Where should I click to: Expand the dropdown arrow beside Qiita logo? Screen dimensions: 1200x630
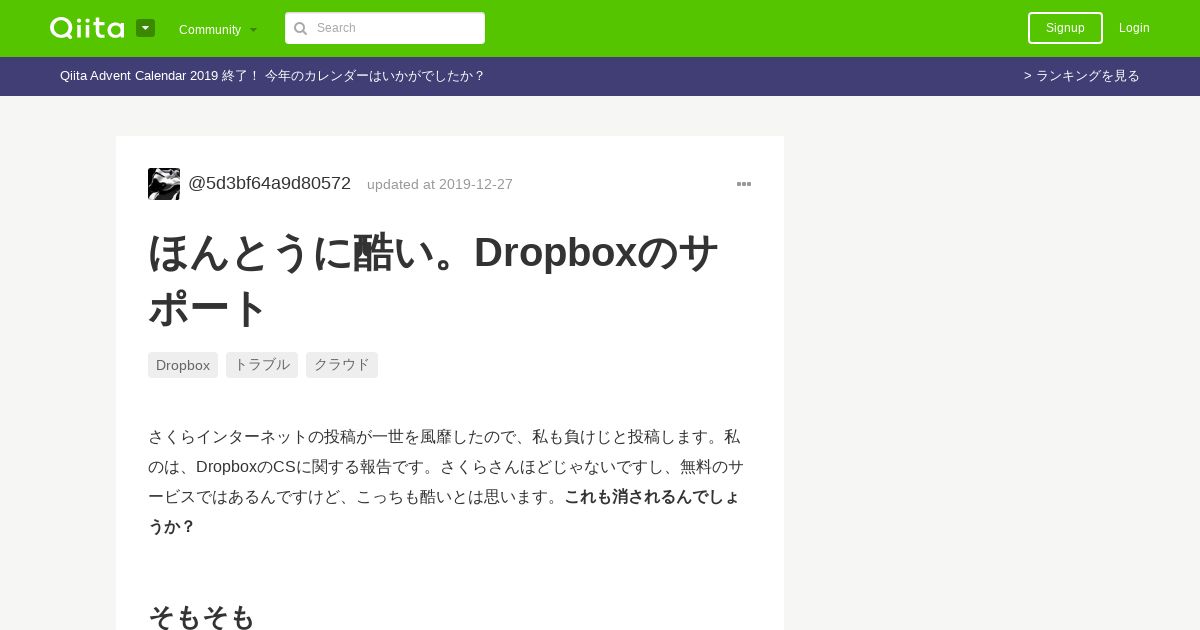(x=146, y=28)
